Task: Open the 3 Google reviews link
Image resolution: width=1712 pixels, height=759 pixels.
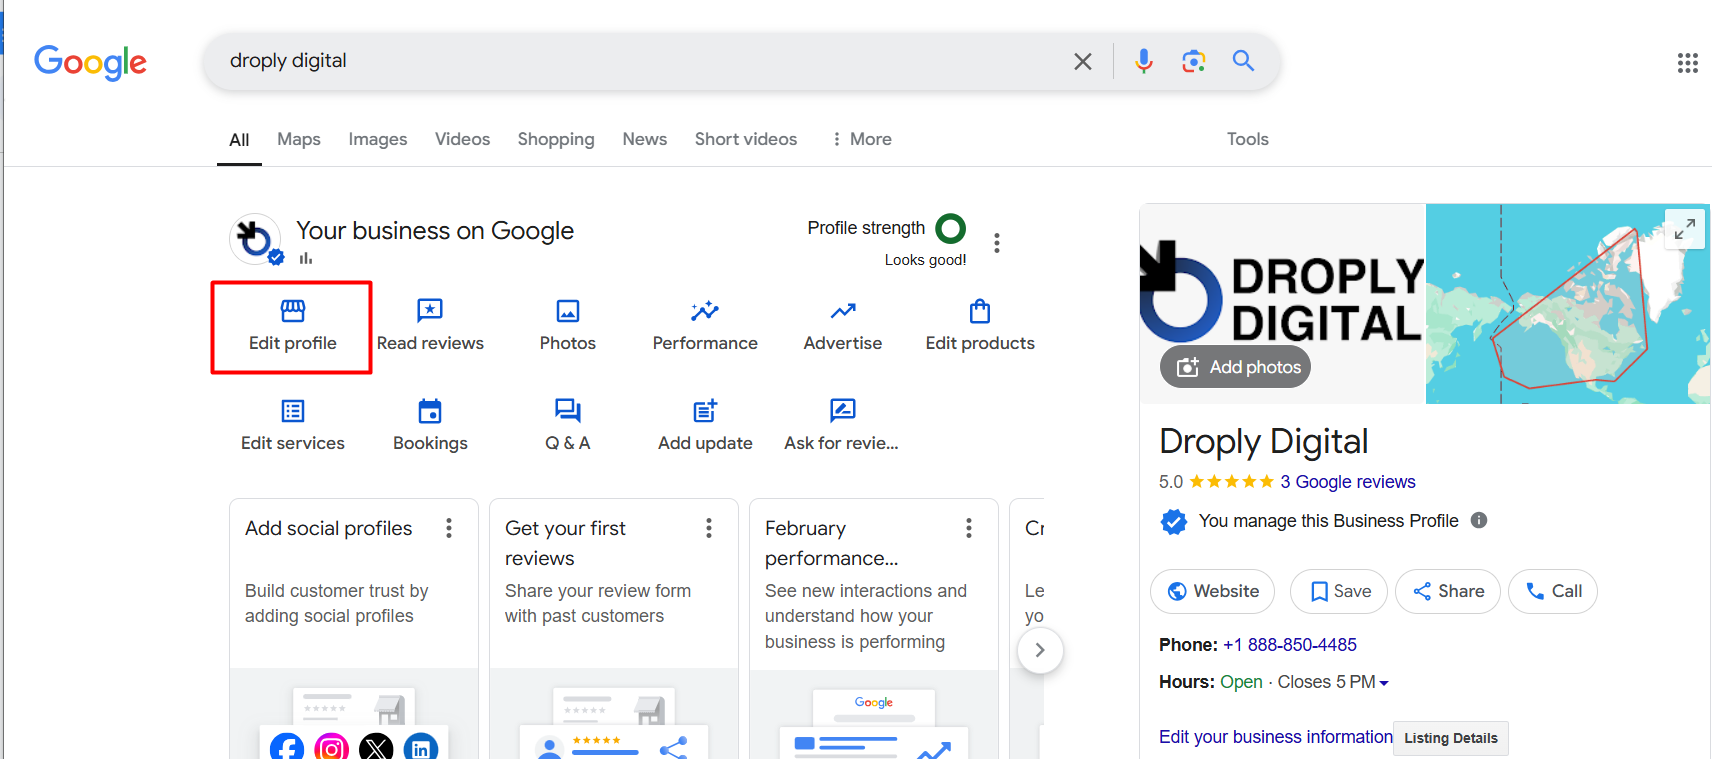Action: pos(1347,482)
